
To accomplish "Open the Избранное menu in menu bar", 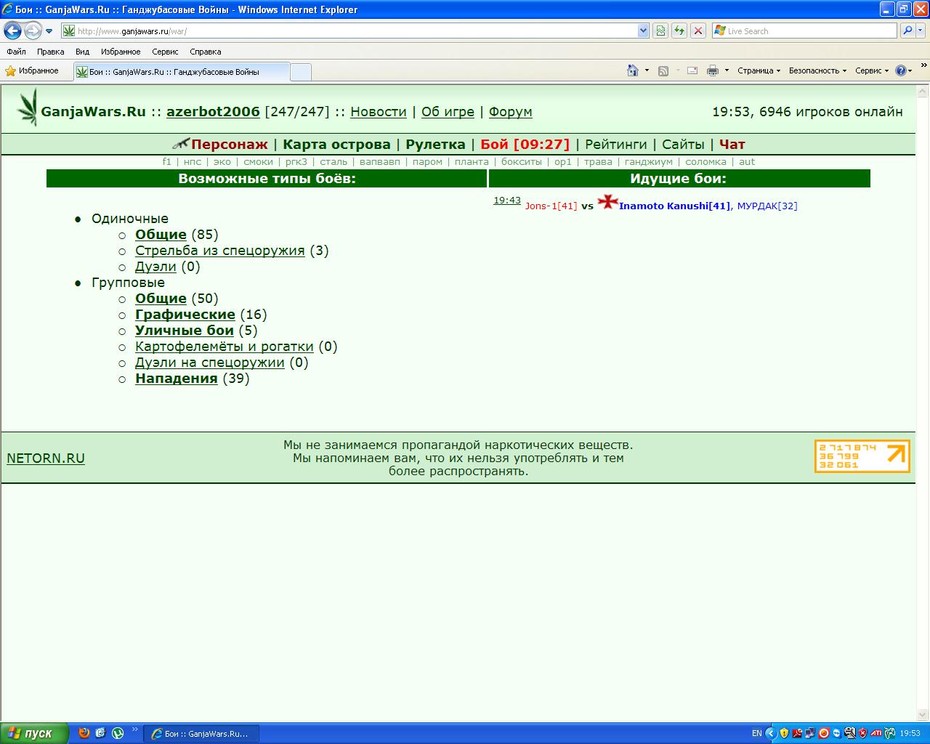I will coord(120,52).
